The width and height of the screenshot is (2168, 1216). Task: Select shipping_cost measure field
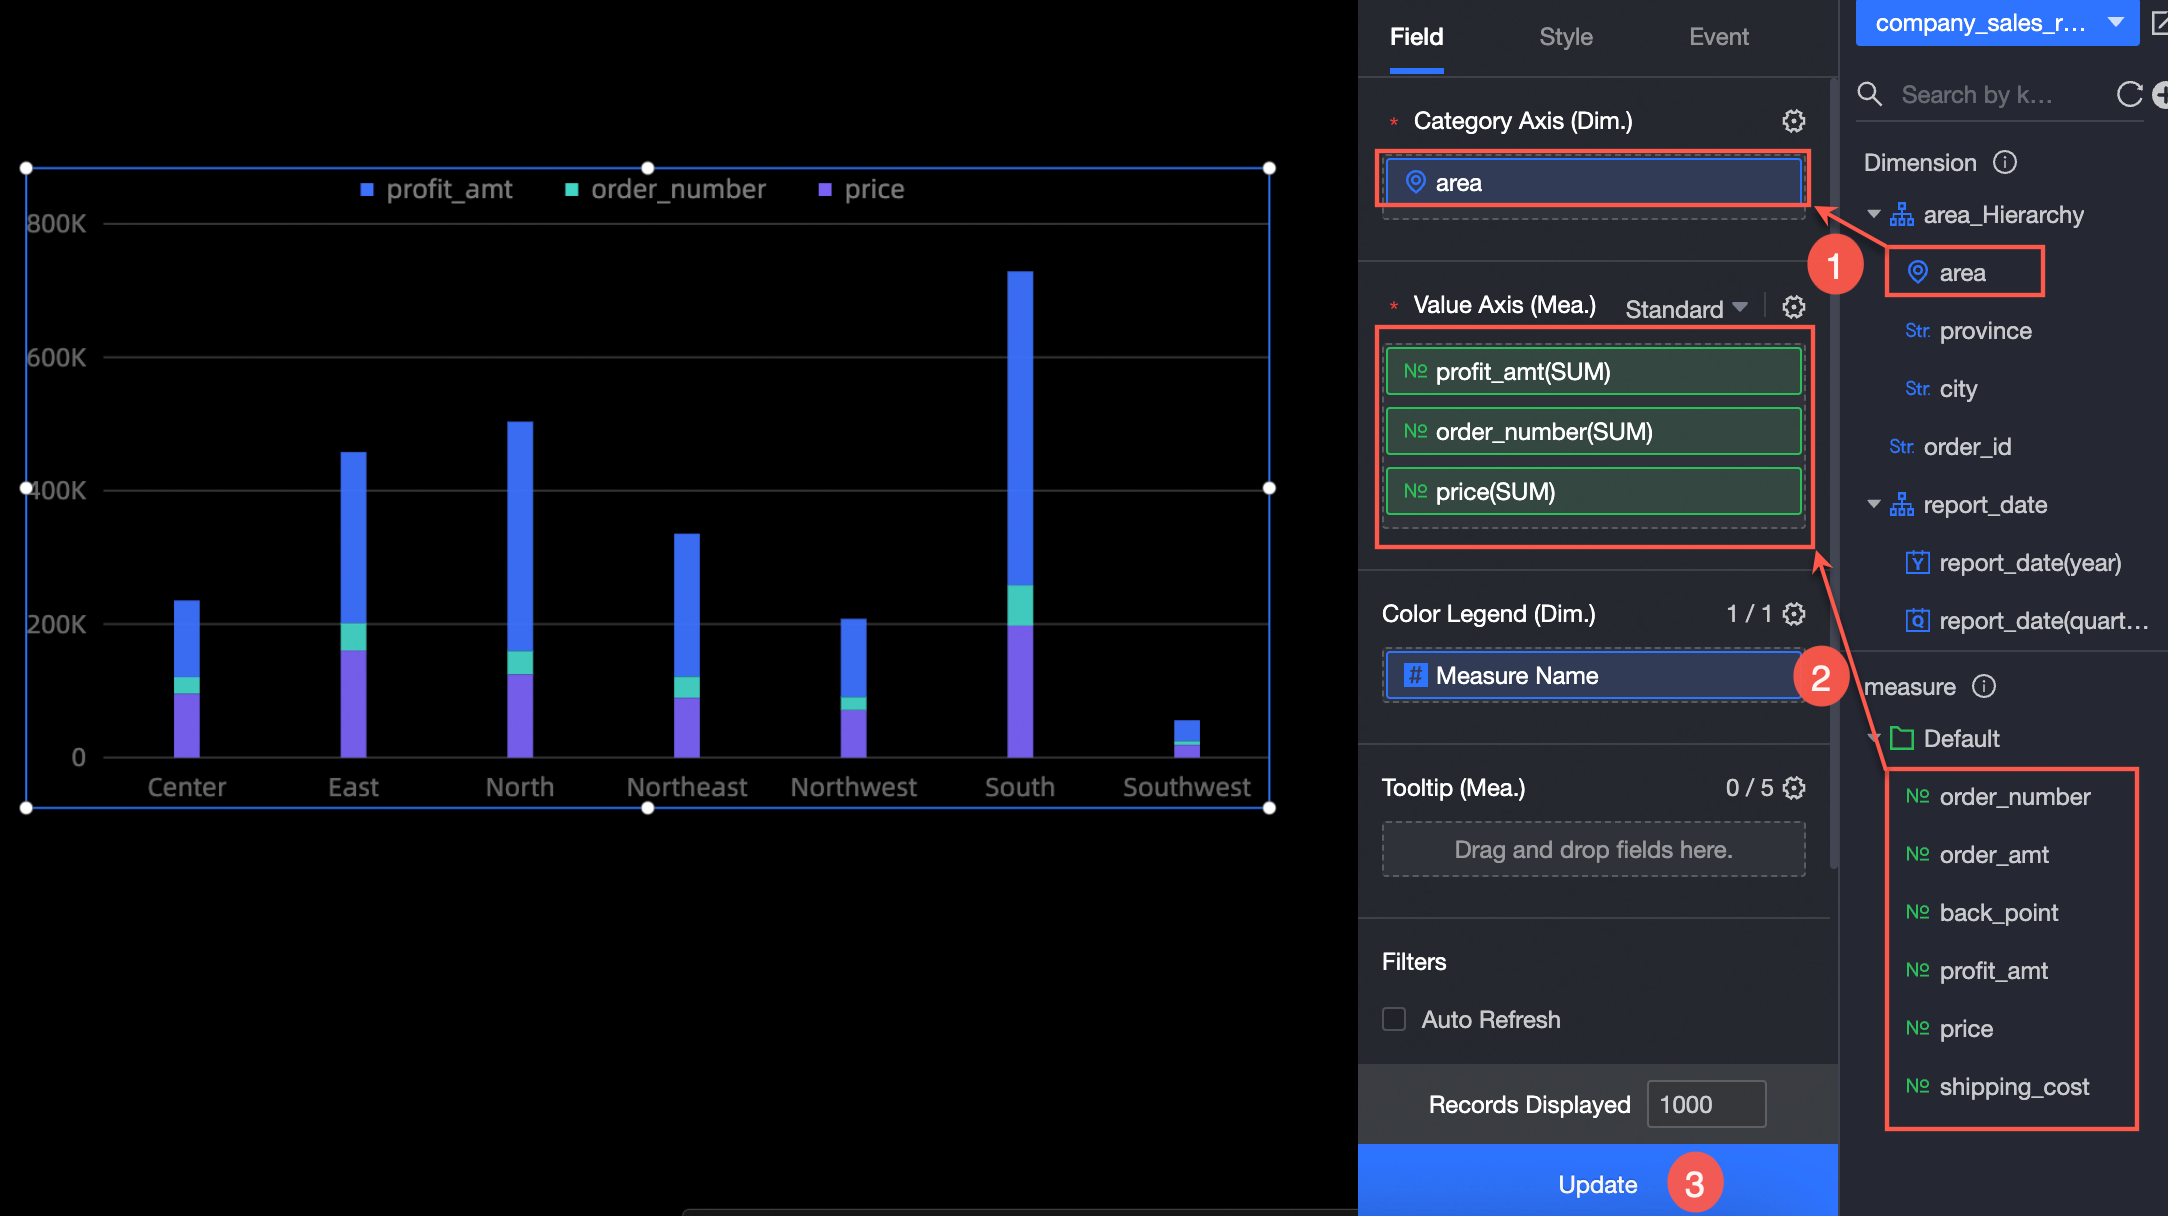pos(2013,1087)
